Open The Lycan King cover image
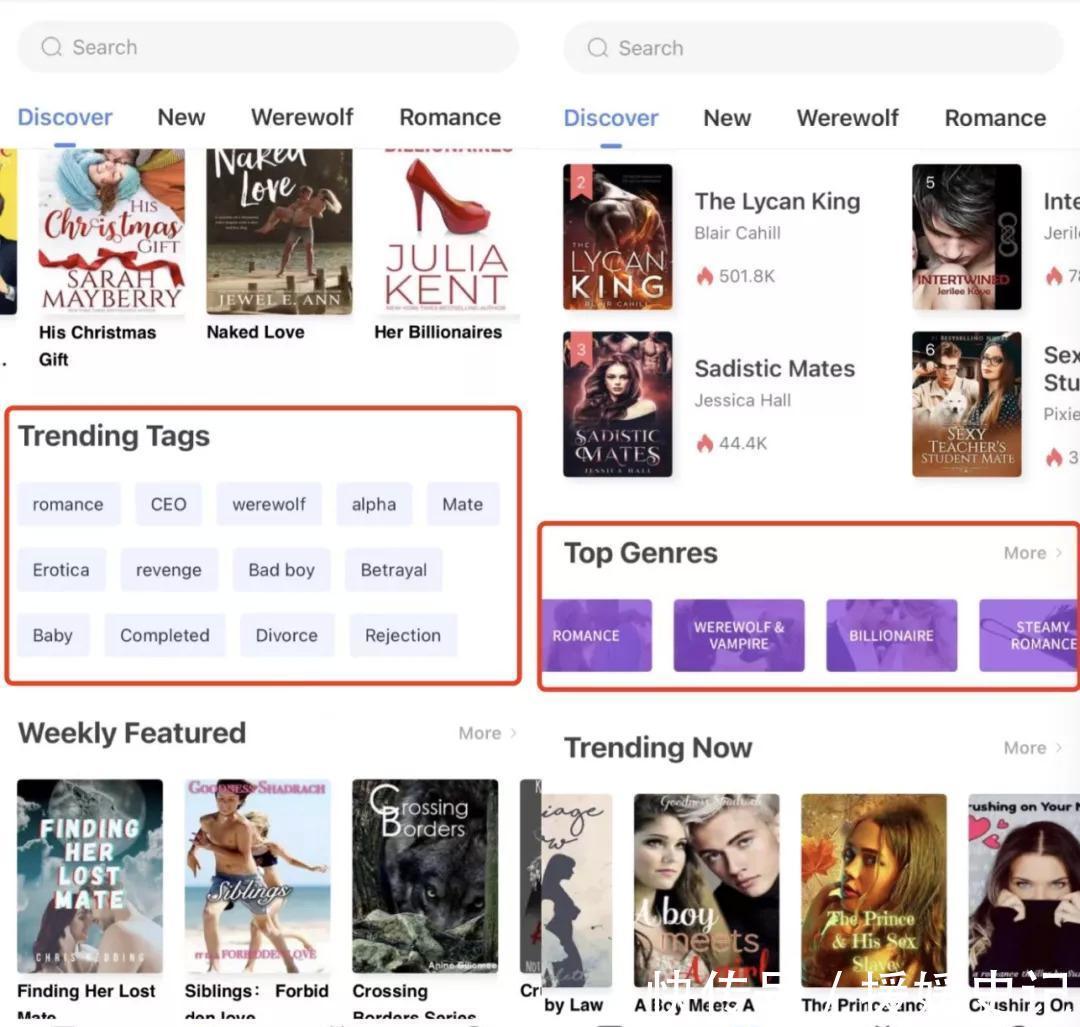1080x1027 pixels. (x=618, y=237)
